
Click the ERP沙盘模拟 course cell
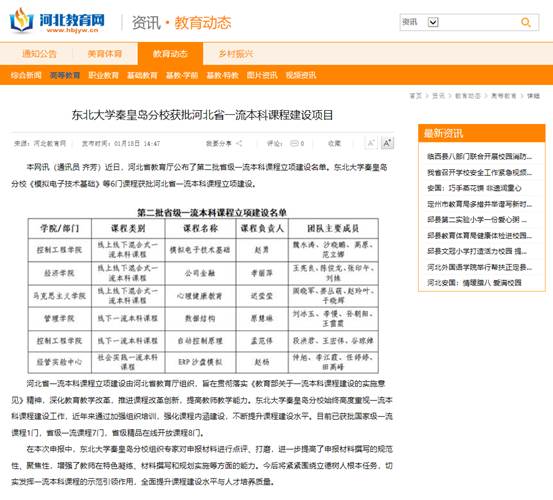tap(200, 362)
